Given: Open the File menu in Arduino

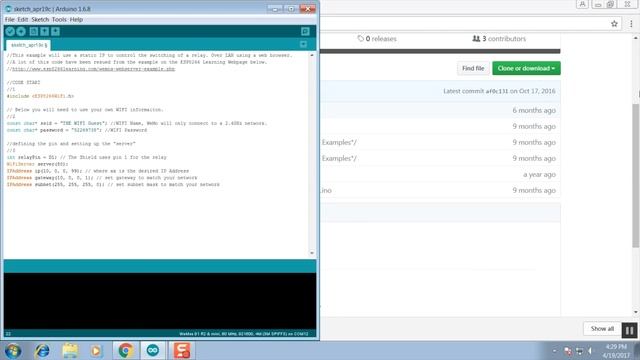Looking at the screenshot, I should [x=9, y=19].
